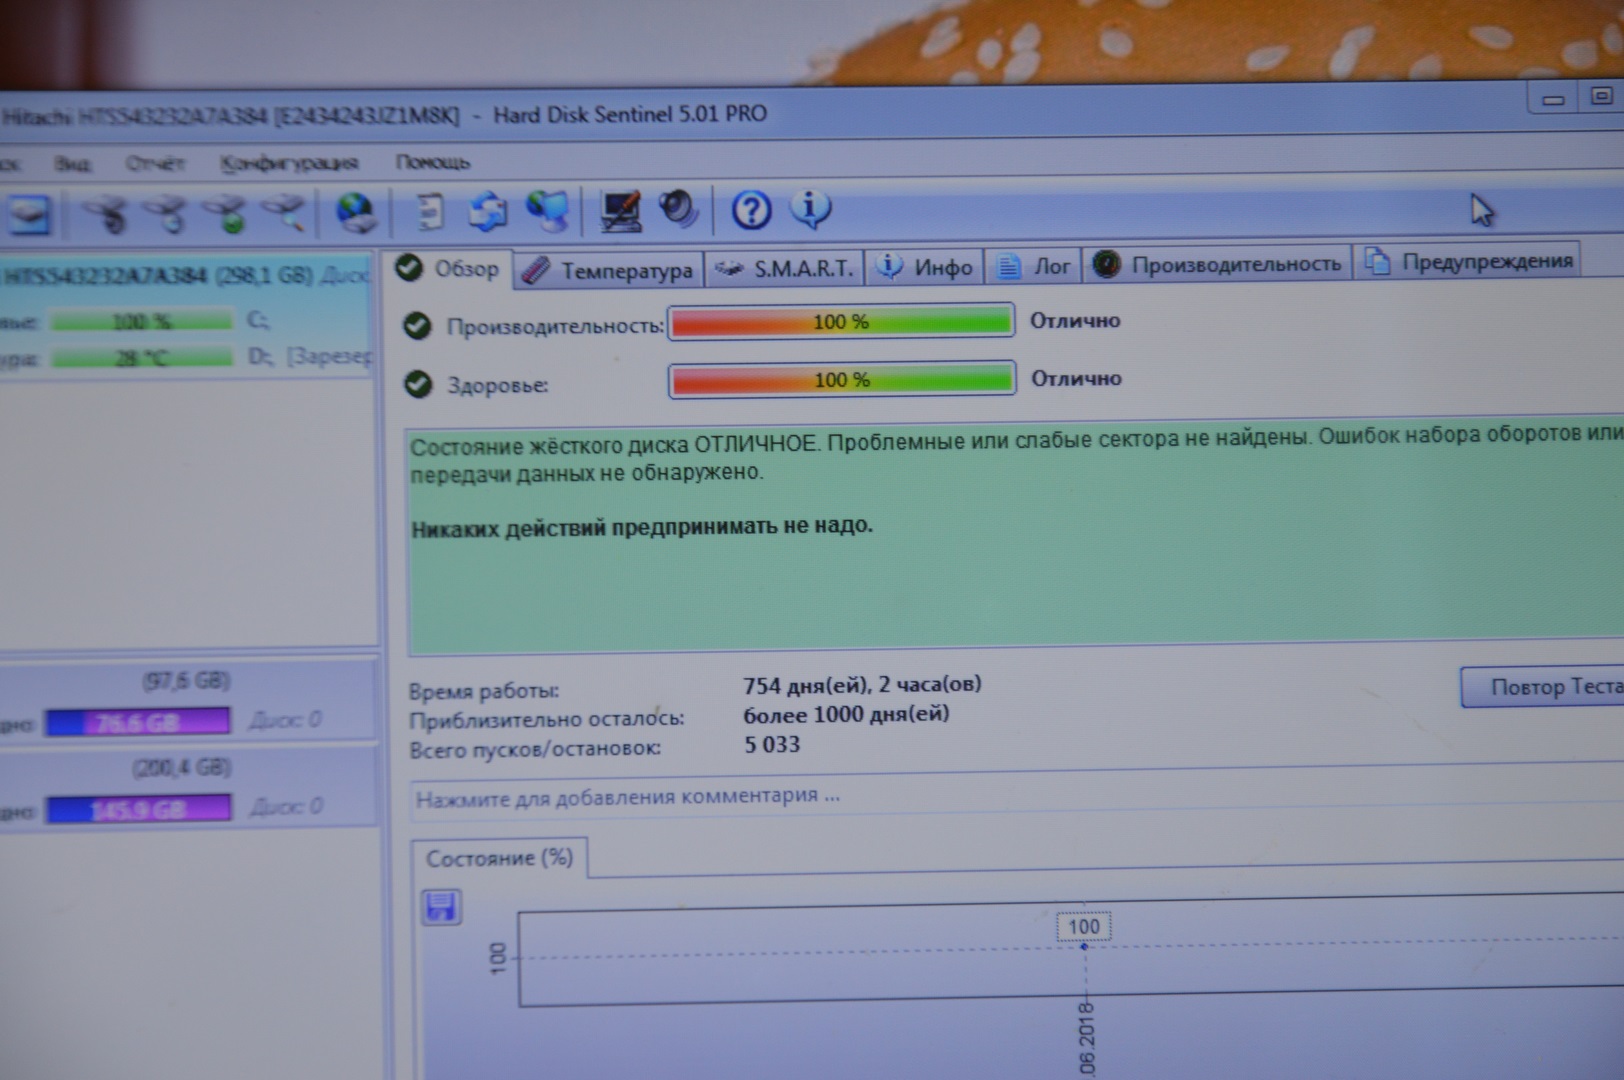Image resolution: width=1624 pixels, height=1080 pixels.
Task: Open the Помощь menu
Action: [x=432, y=162]
